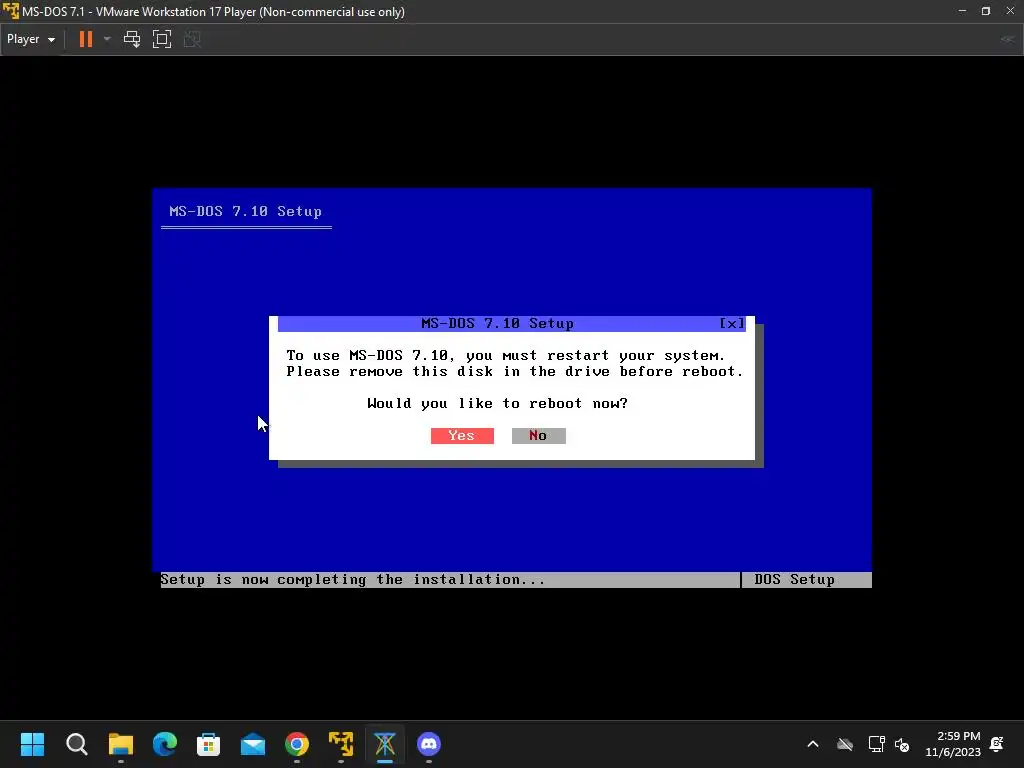Viewport: 1024px width, 768px height.
Task: Click the muted volume tray icon
Action: (903, 744)
